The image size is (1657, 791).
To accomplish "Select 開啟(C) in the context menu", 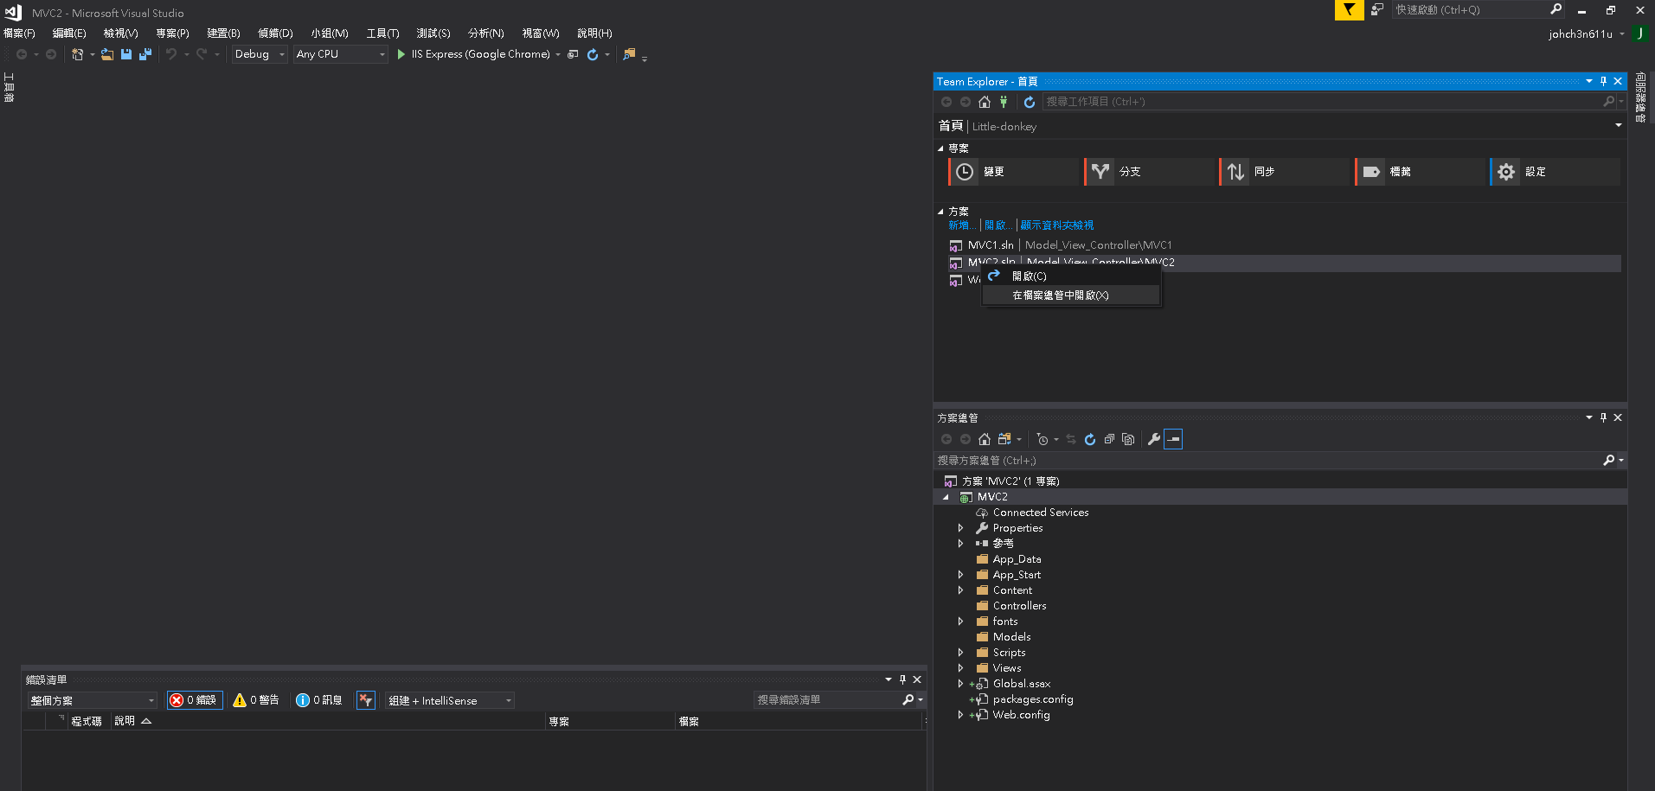I will point(1071,276).
